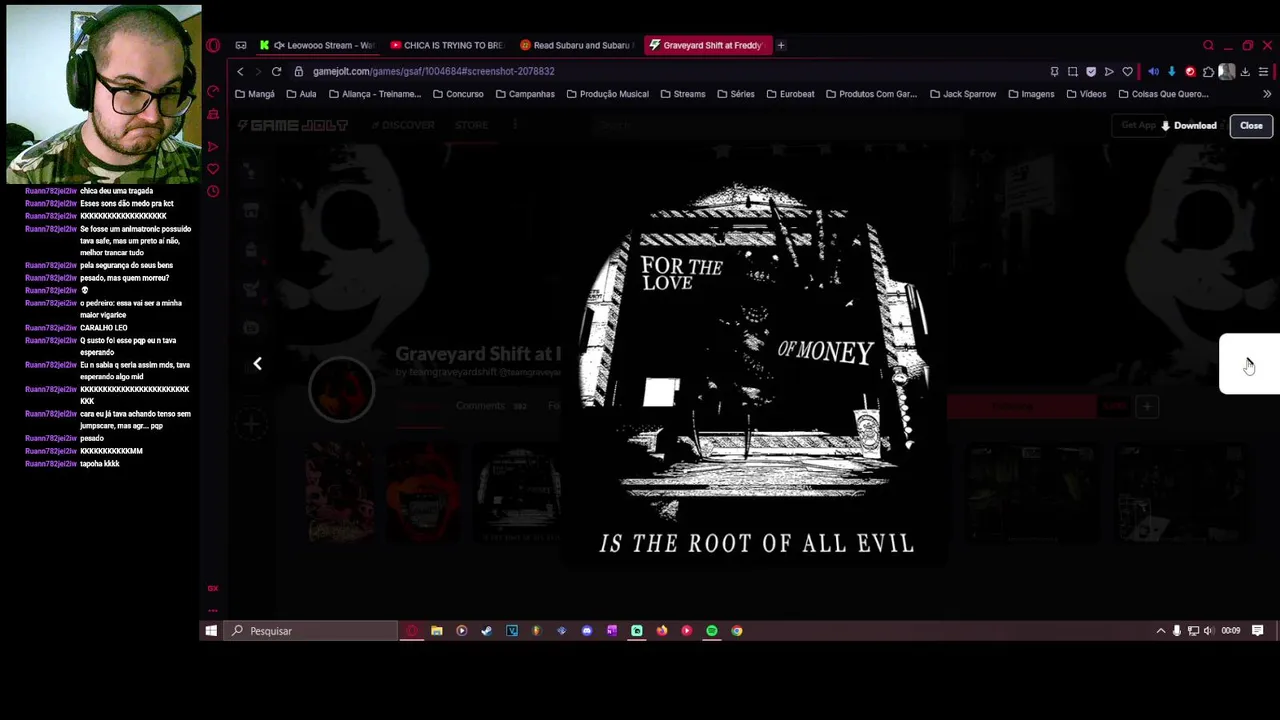Image resolution: width=1280 pixels, height=720 pixels.
Task: Open the Aliança - Treiname... bookmarks folder
Action: [x=374, y=94]
